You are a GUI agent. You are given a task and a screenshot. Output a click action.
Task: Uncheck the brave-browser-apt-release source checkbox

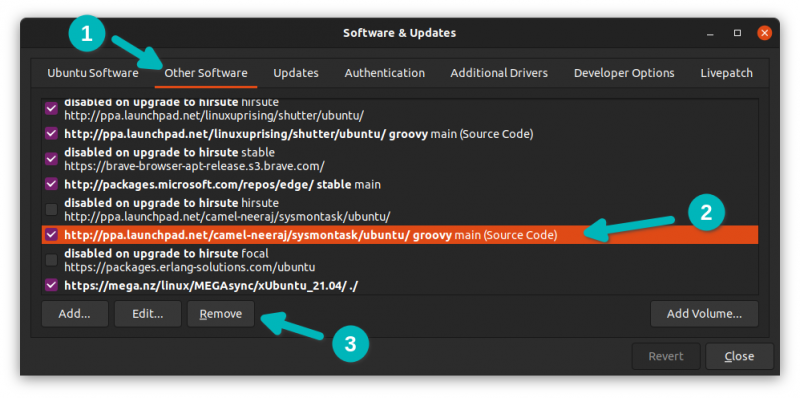point(52,159)
